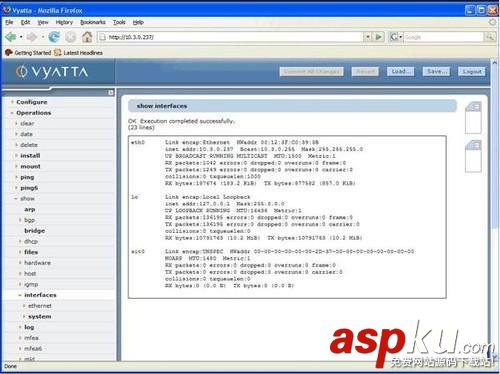Select the bridge tree item

[34, 231]
